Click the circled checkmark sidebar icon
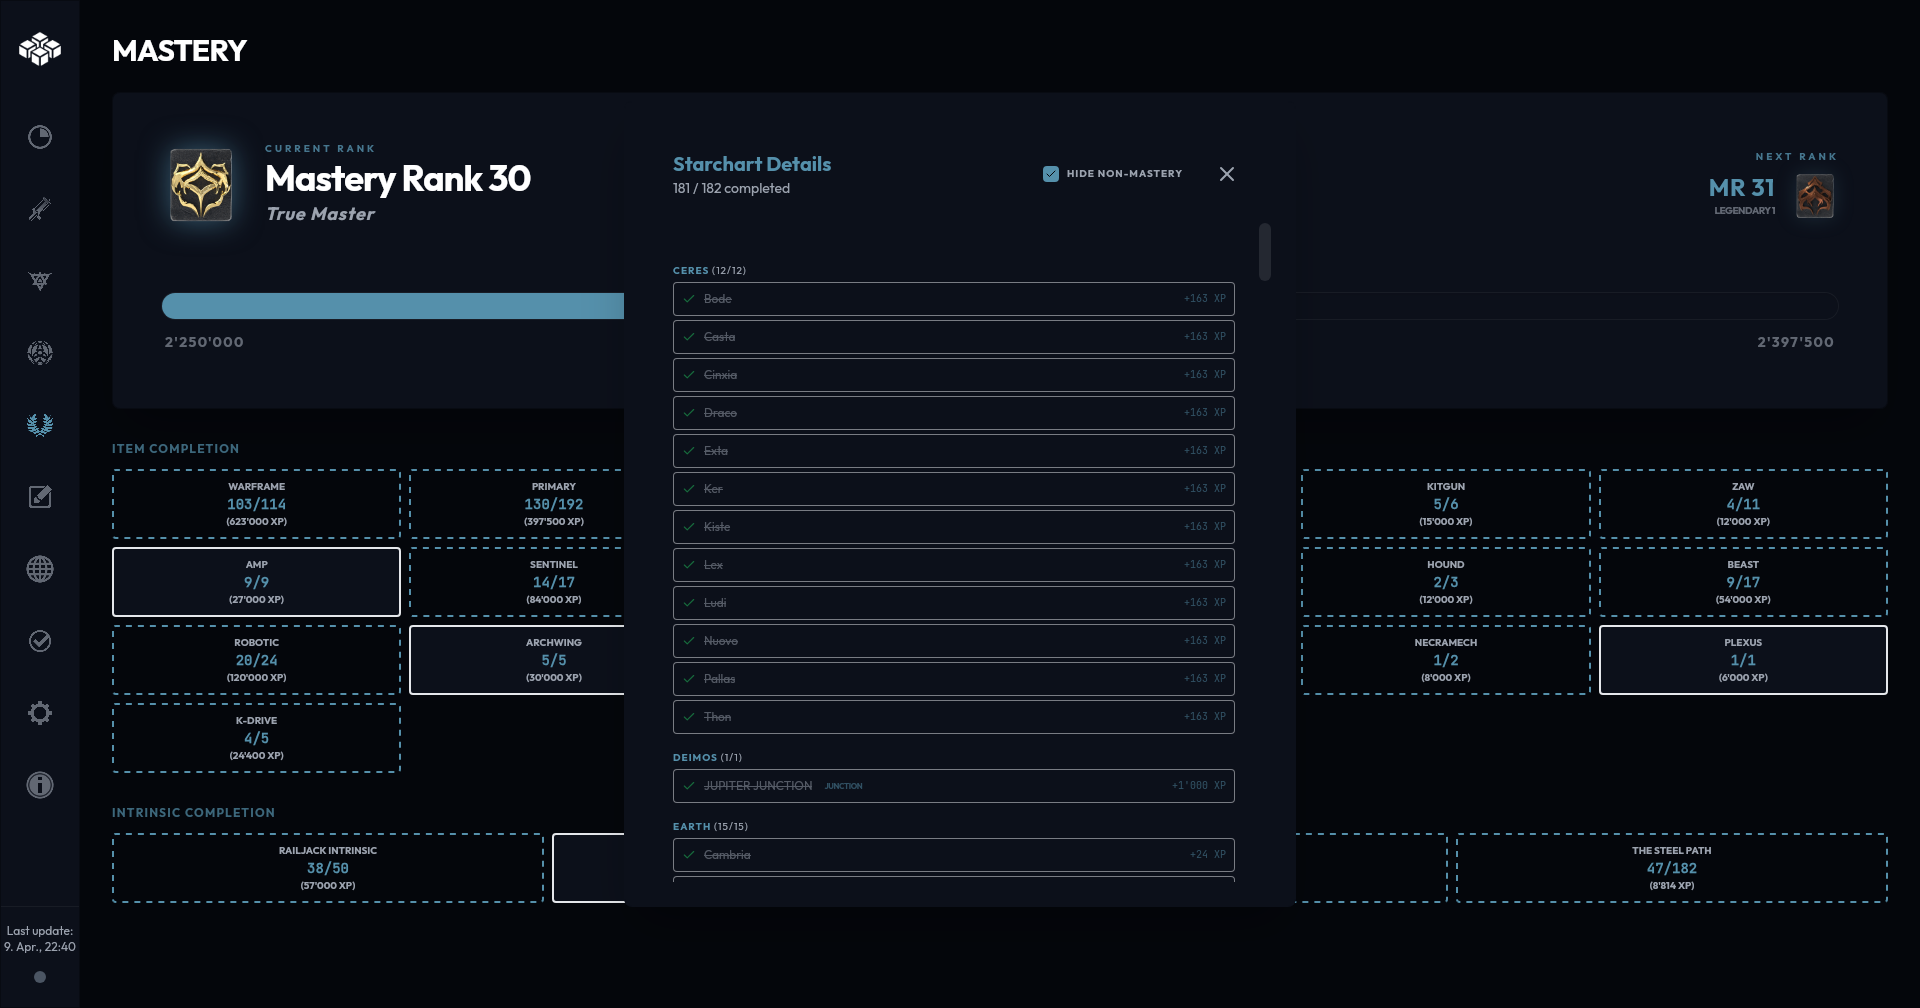Viewport: 1920px width, 1008px height. tap(40, 641)
